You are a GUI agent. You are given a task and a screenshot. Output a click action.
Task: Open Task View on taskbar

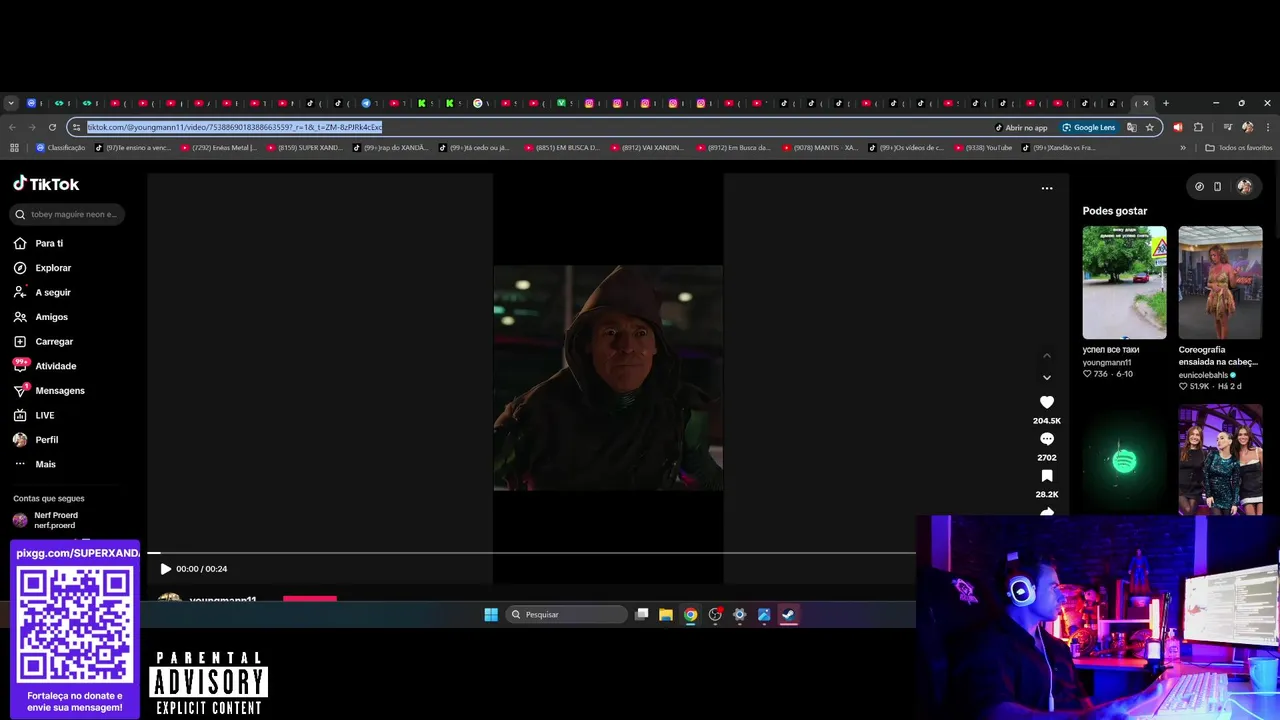click(642, 614)
